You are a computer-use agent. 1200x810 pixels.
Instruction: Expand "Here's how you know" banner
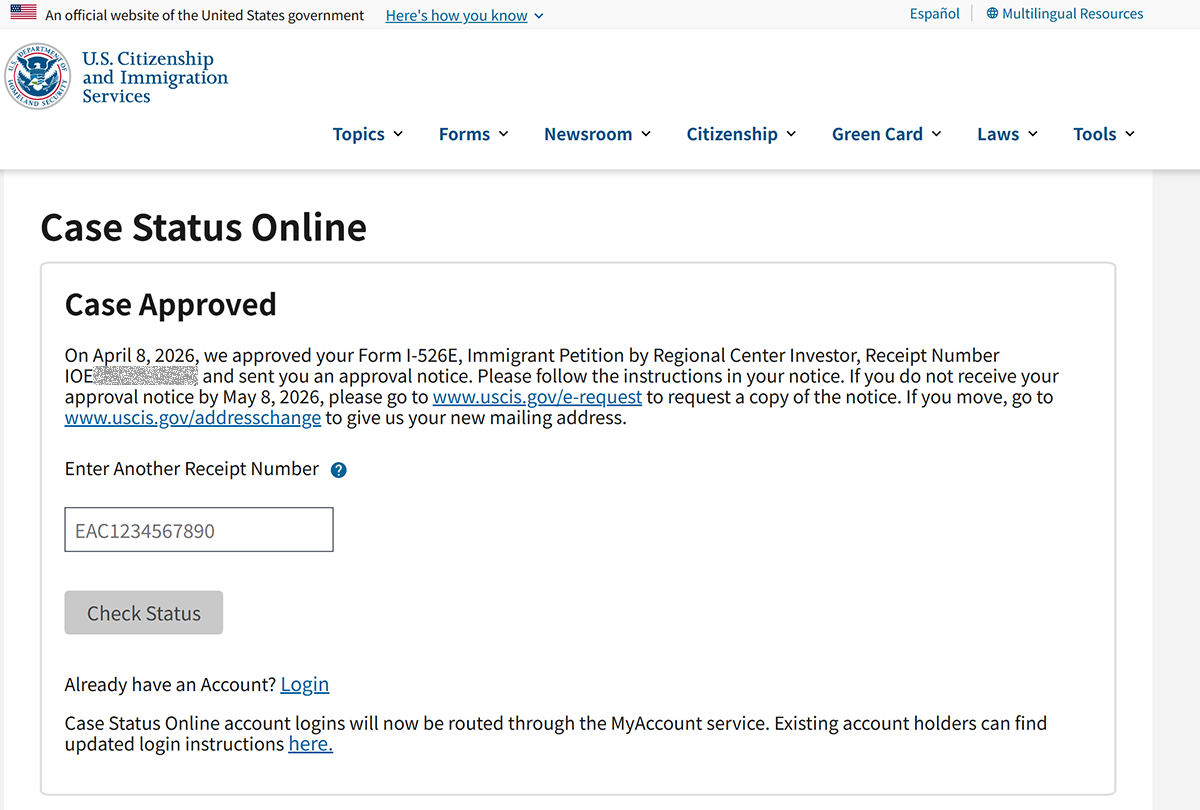pyautogui.click(x=465, y=15)
